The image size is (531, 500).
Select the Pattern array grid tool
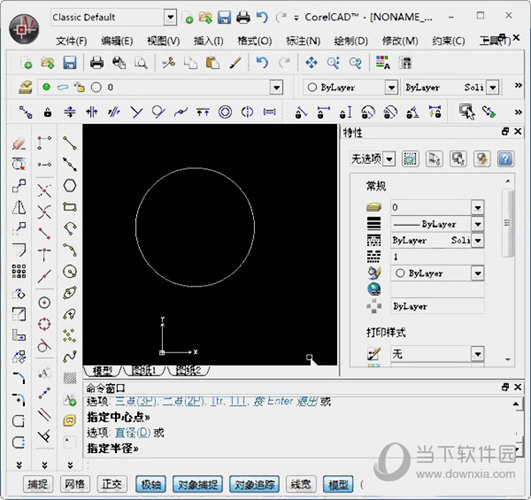[19, 271]
